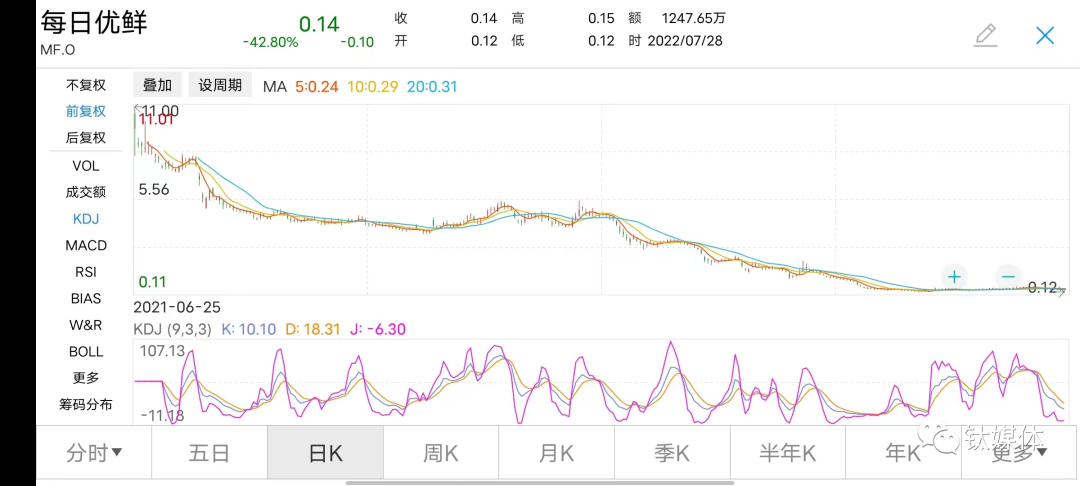Switch to the 日K tab

(x=325, y=452)
